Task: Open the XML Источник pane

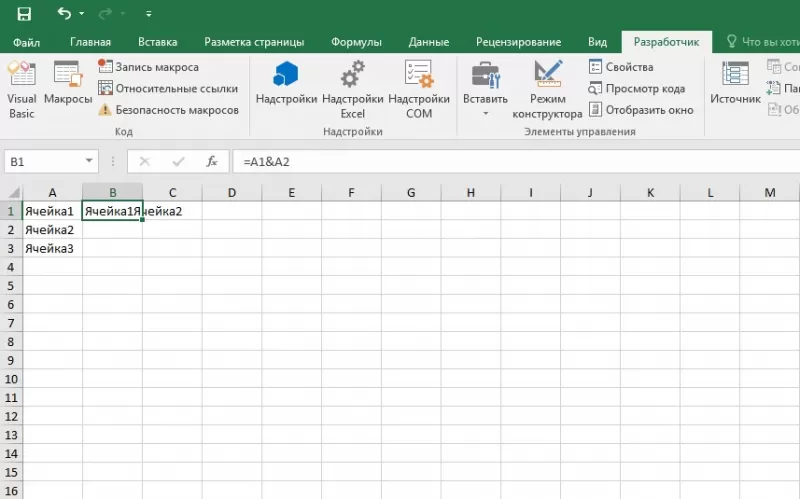Action: pyautogui.click(x=735, y=83)
